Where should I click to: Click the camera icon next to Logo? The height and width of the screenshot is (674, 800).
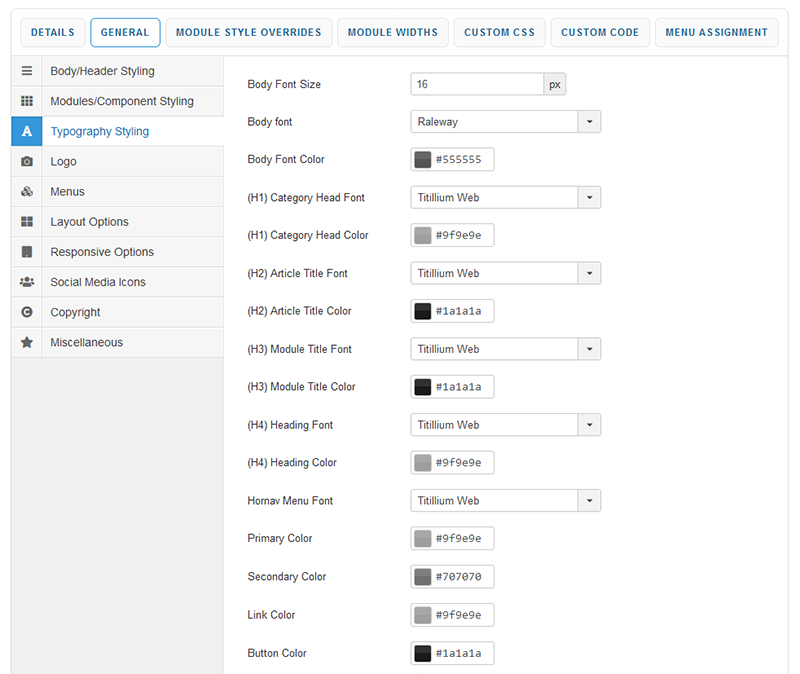27,162
